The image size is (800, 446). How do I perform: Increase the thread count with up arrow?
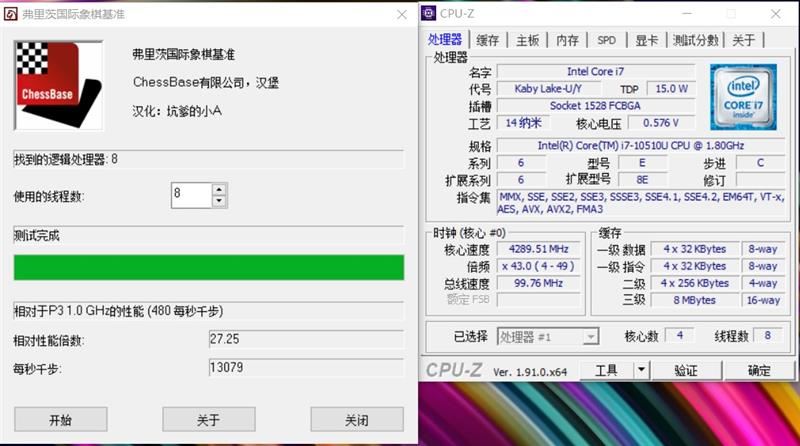click(219, 189)
